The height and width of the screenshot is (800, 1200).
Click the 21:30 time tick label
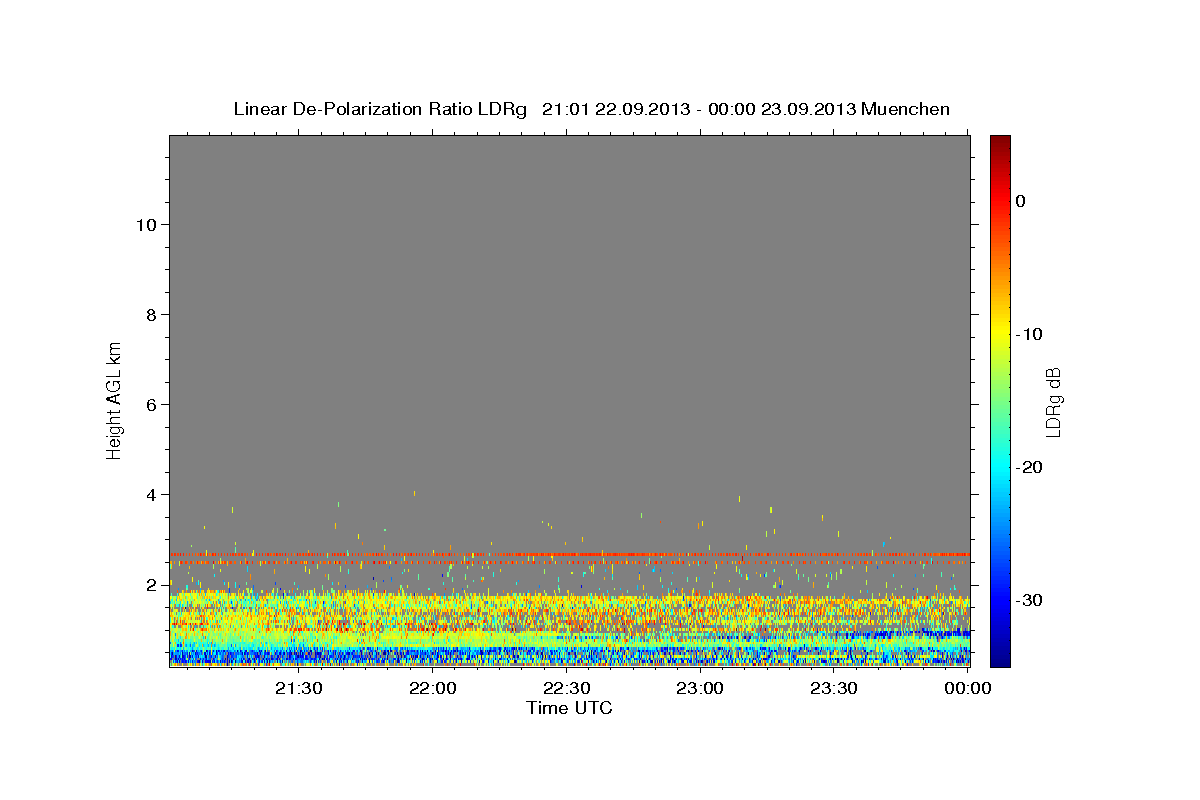299,688
